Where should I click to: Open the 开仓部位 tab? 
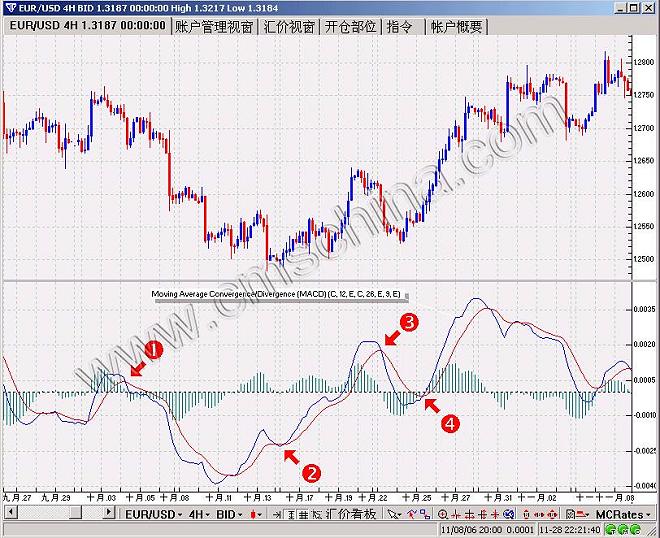tap(350, 27)
